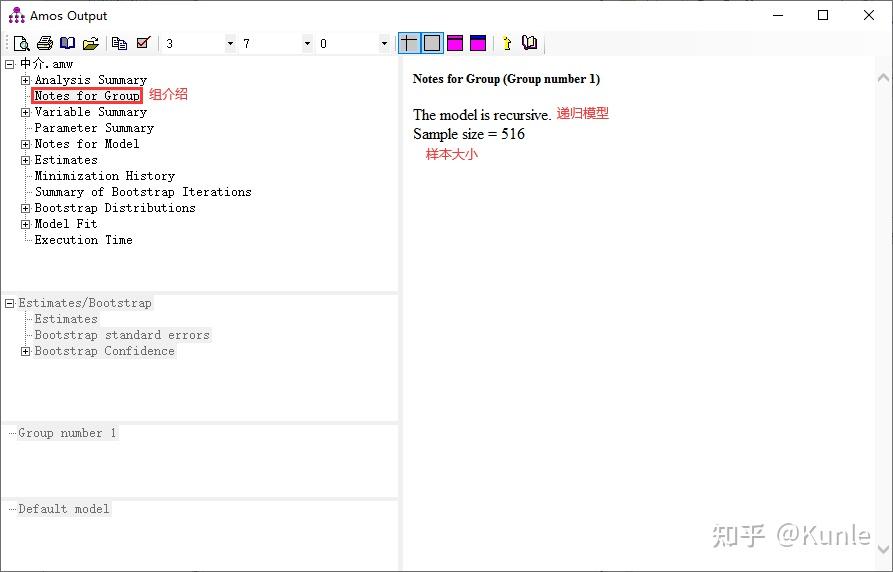Image resolution: width=893 pixels, height=572 pixels.
Task: Click scroll up arrow in output pane
Action: [x=883, y=78]
